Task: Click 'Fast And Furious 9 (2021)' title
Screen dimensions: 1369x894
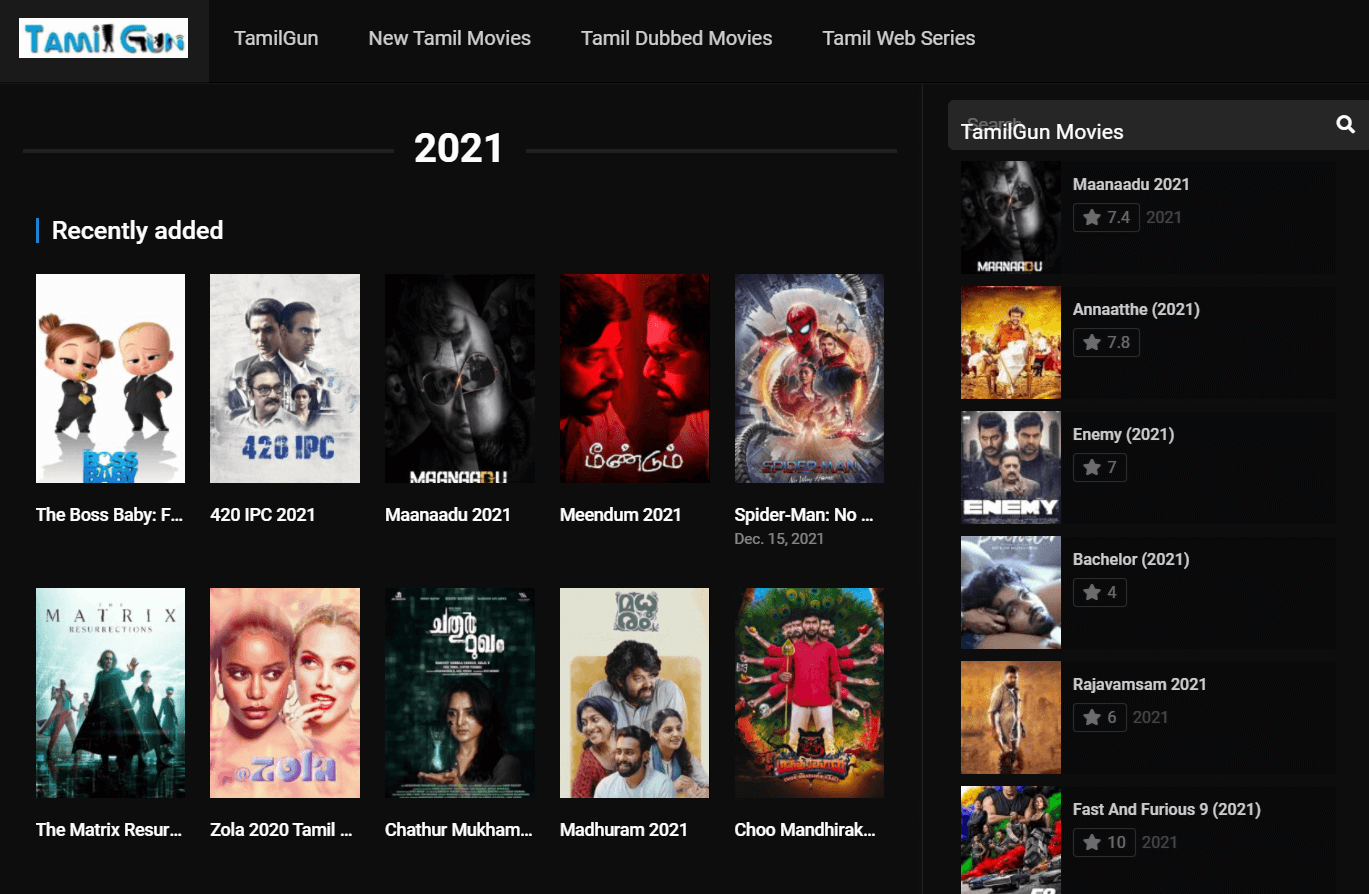Action: 1167,809
